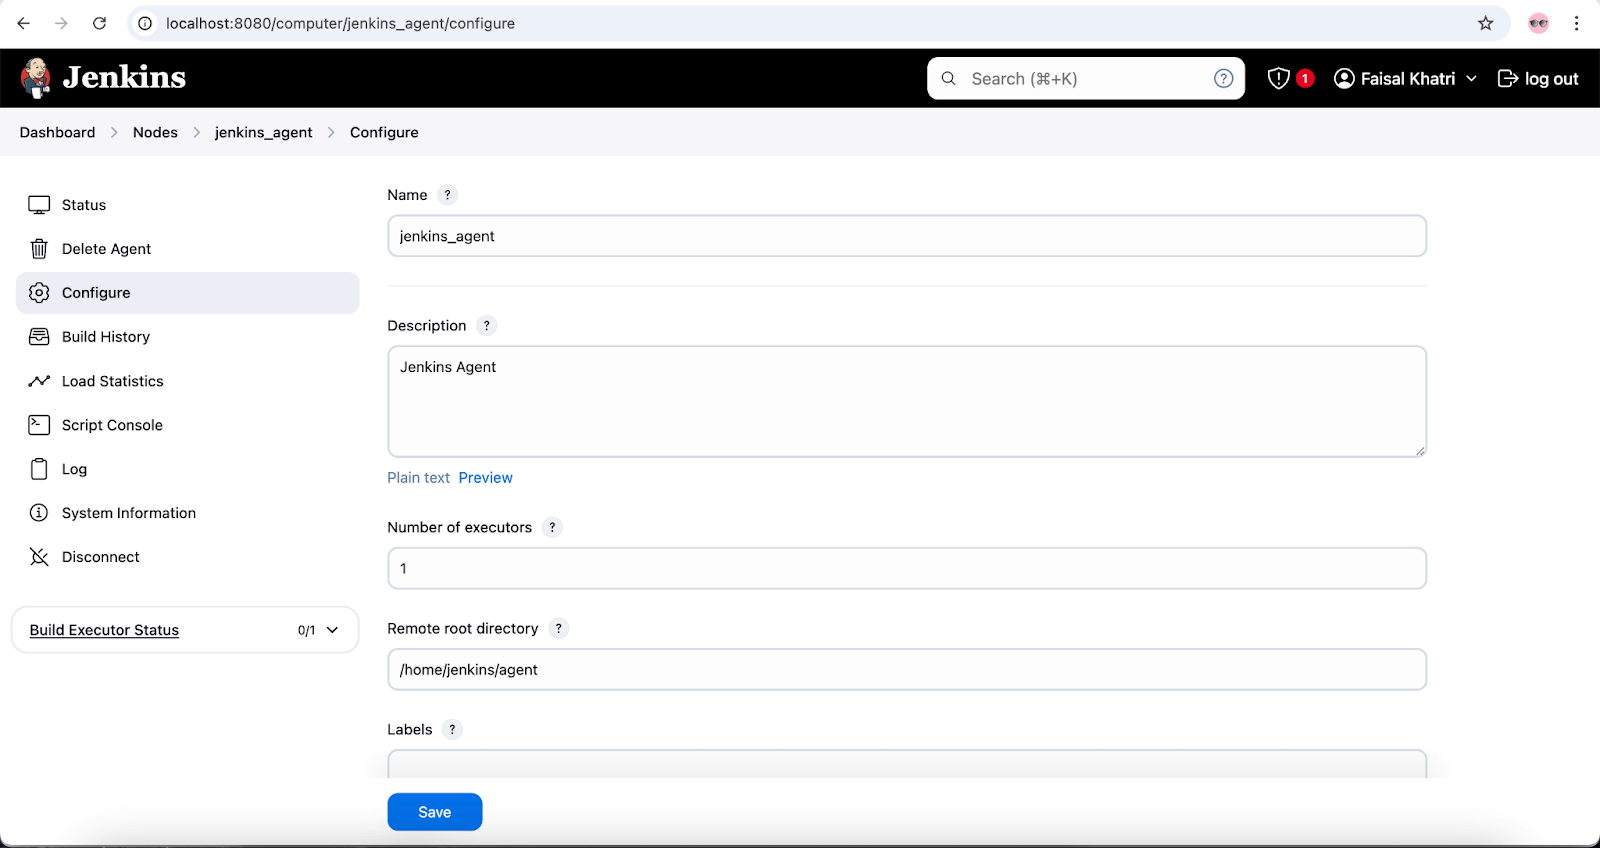Click the Log clipboard icon

pos(39,469)
